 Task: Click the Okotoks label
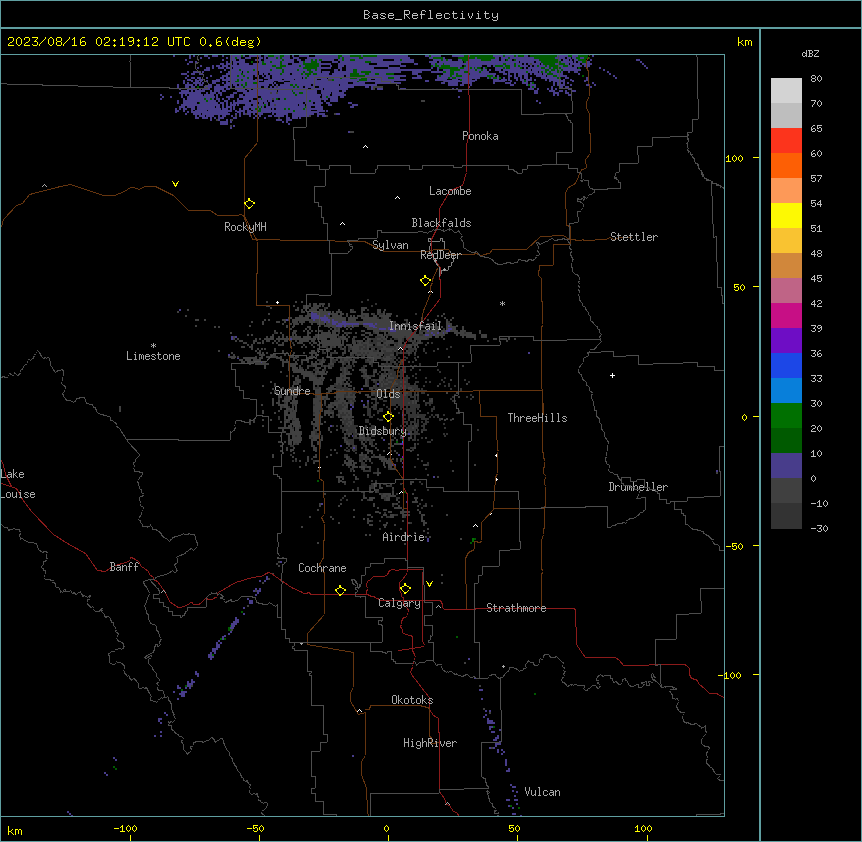click(412, 700)
